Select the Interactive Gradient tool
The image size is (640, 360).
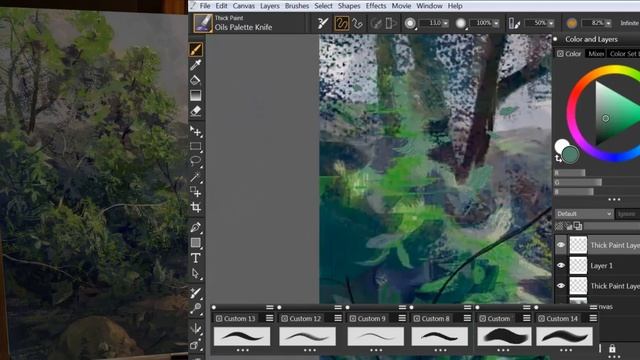pos(196,96)
